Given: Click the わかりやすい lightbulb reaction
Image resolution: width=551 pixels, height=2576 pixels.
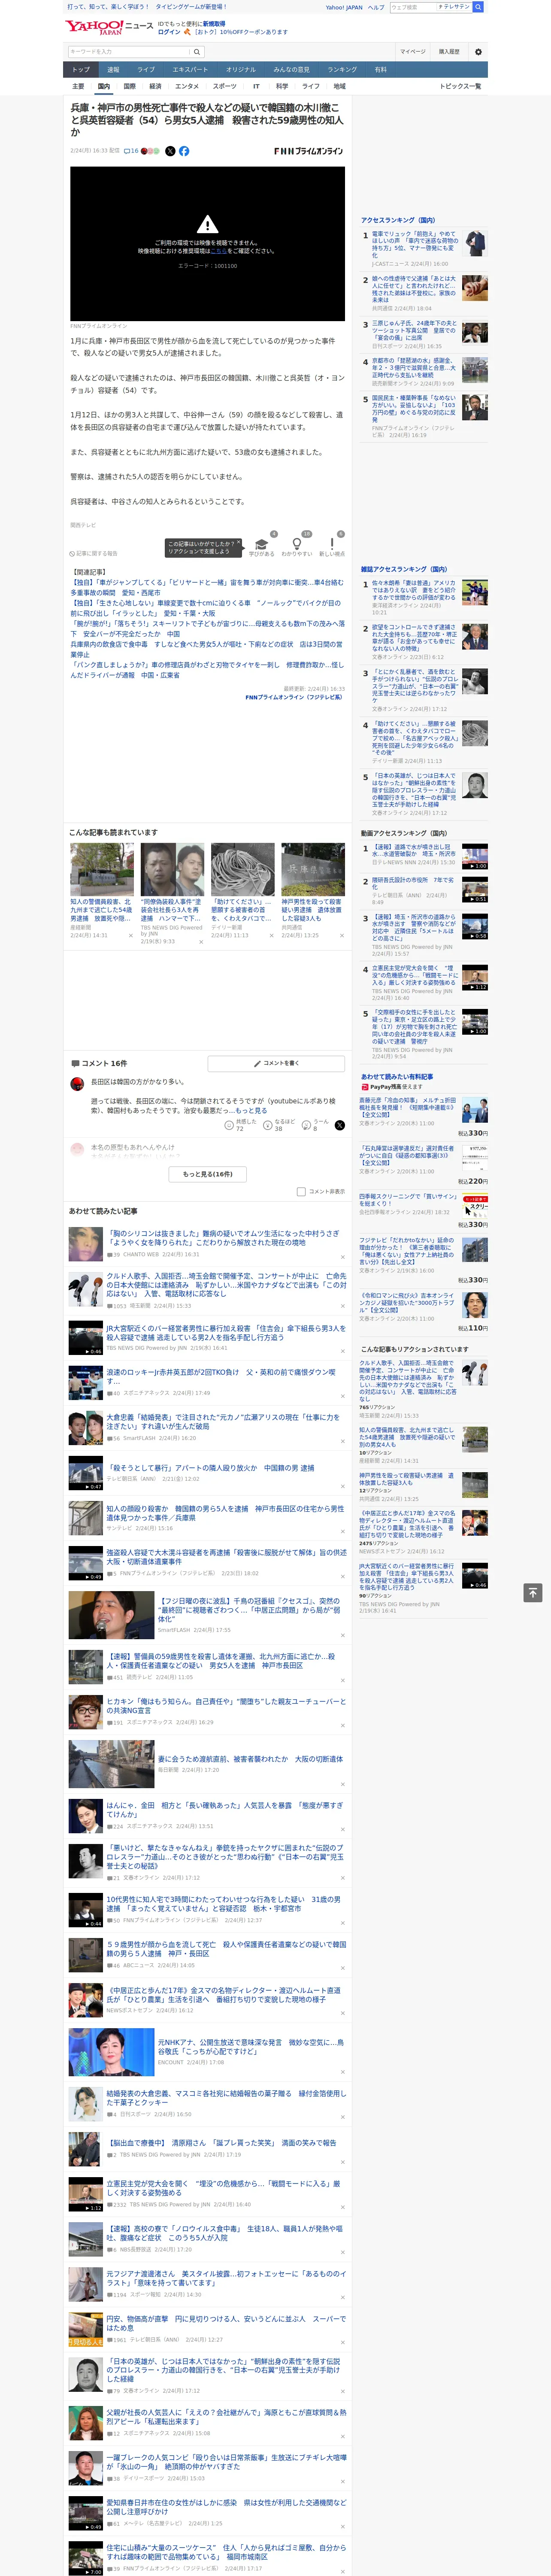Looking at the screenshot, I should [297, 544].
